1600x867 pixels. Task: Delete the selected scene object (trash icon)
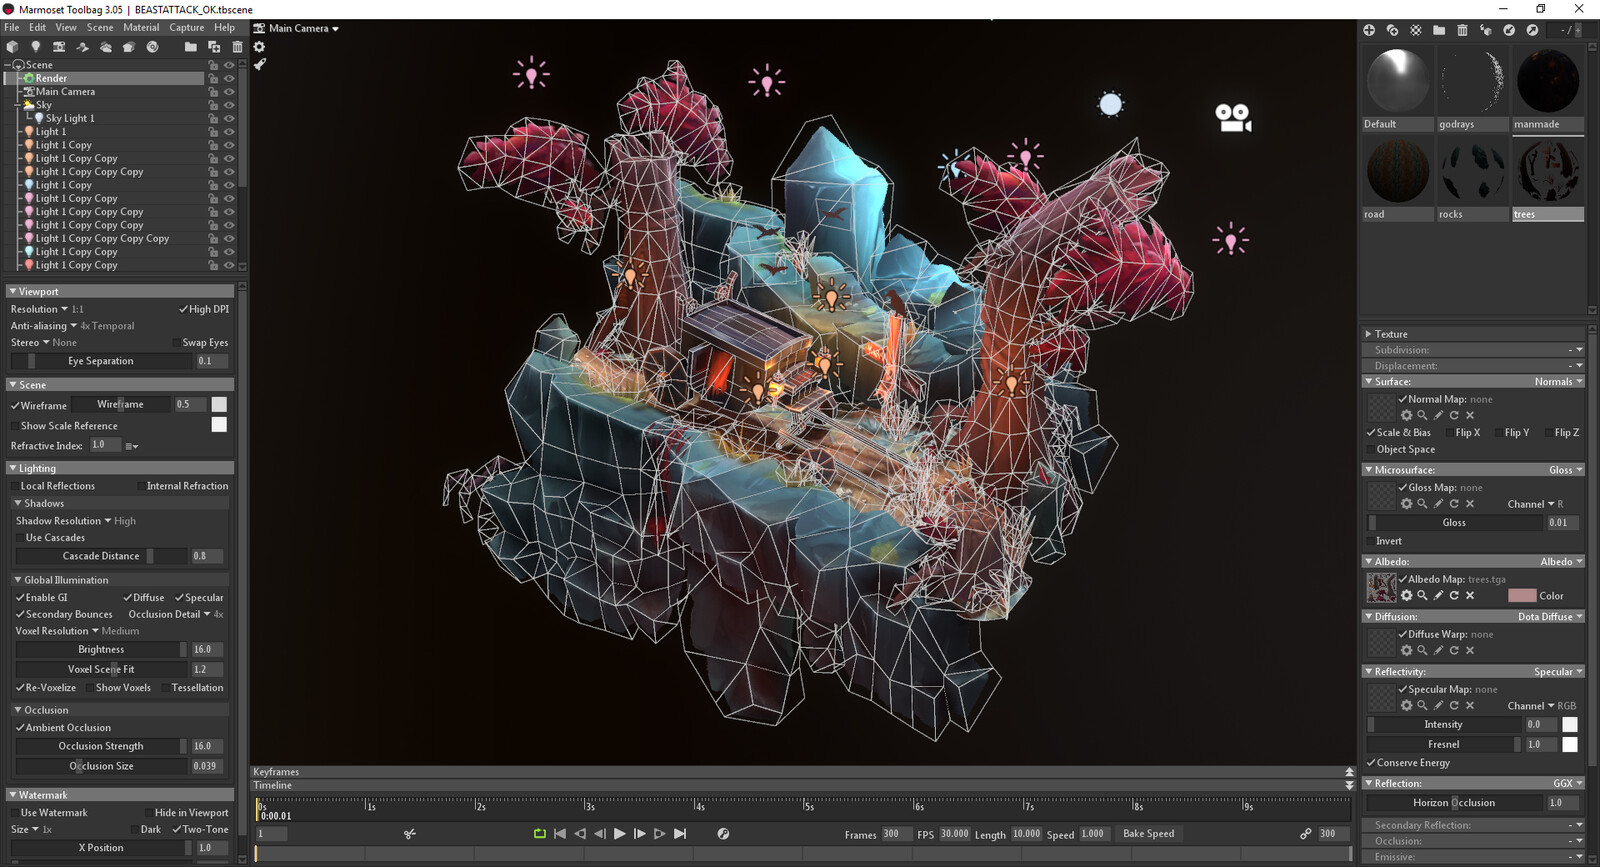237,47
